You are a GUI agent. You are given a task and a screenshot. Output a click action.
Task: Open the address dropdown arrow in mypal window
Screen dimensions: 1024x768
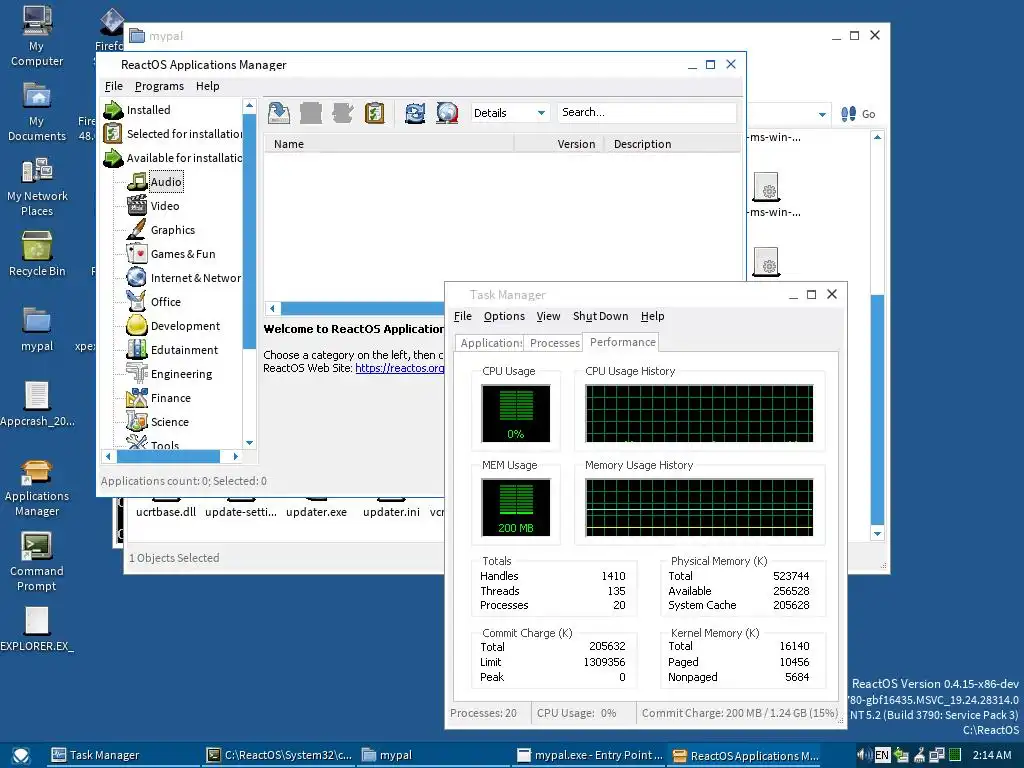(822, 114)
